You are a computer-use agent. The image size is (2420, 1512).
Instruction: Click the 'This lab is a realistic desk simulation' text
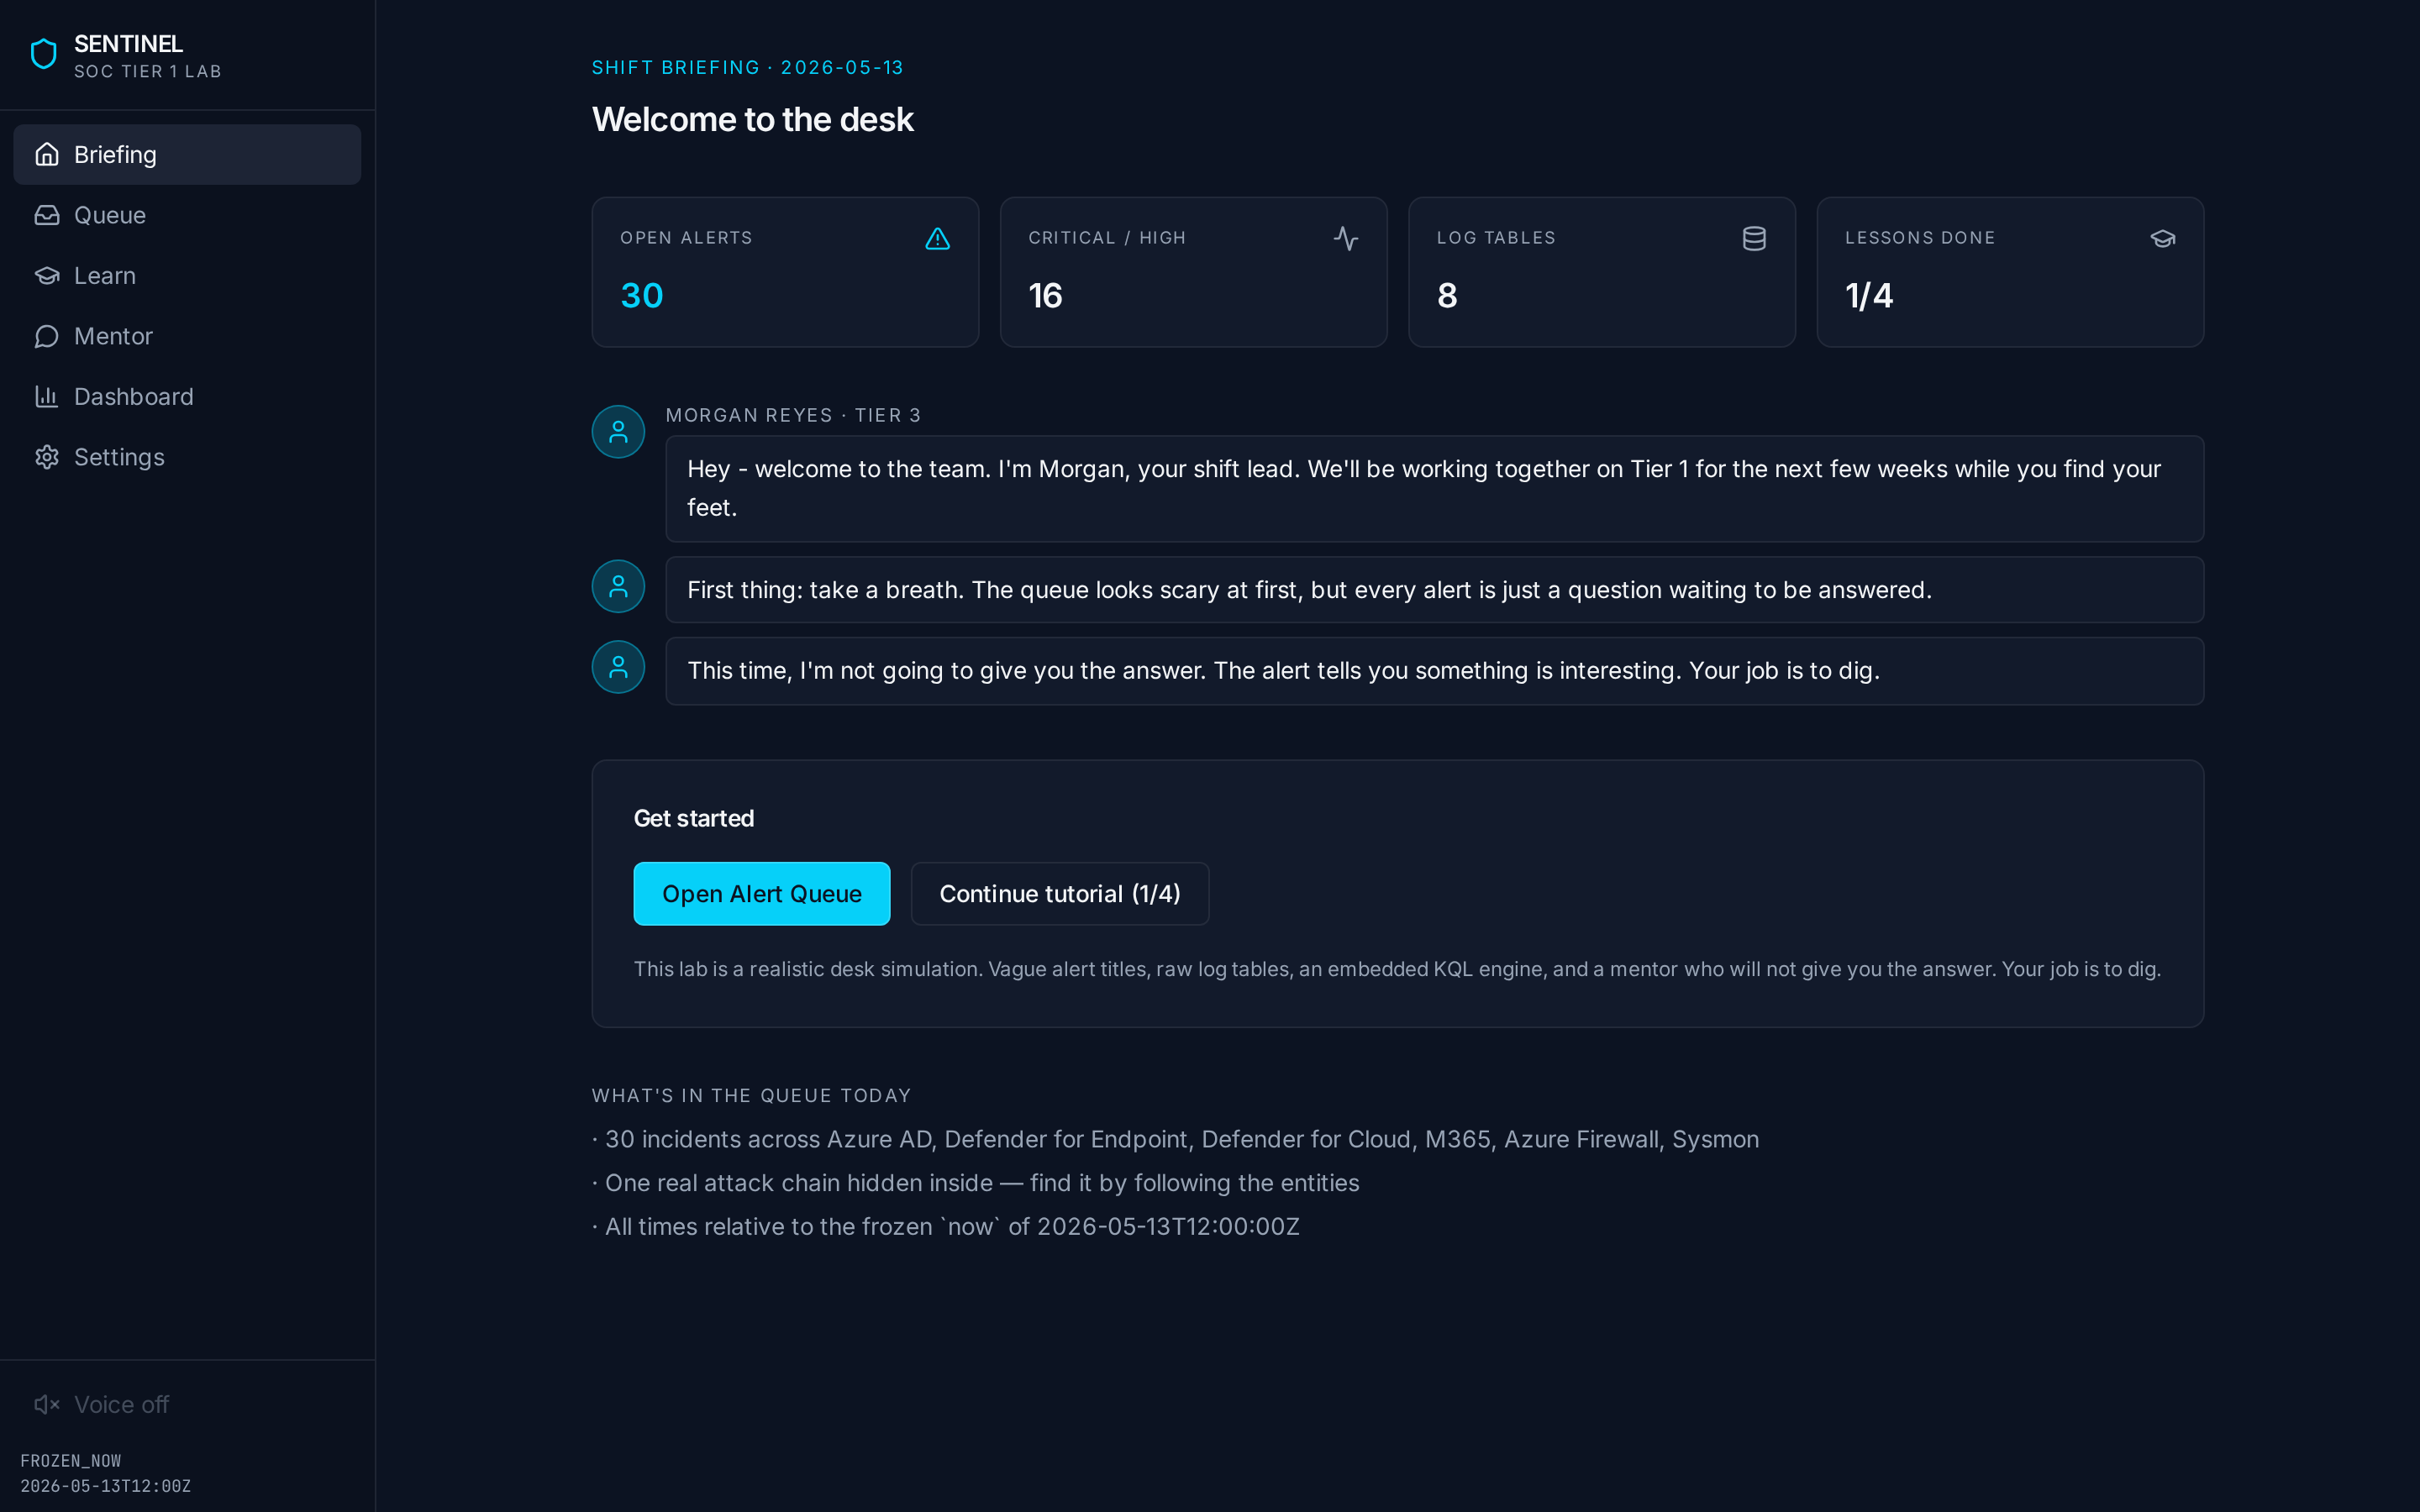(x=1397, y=969)
